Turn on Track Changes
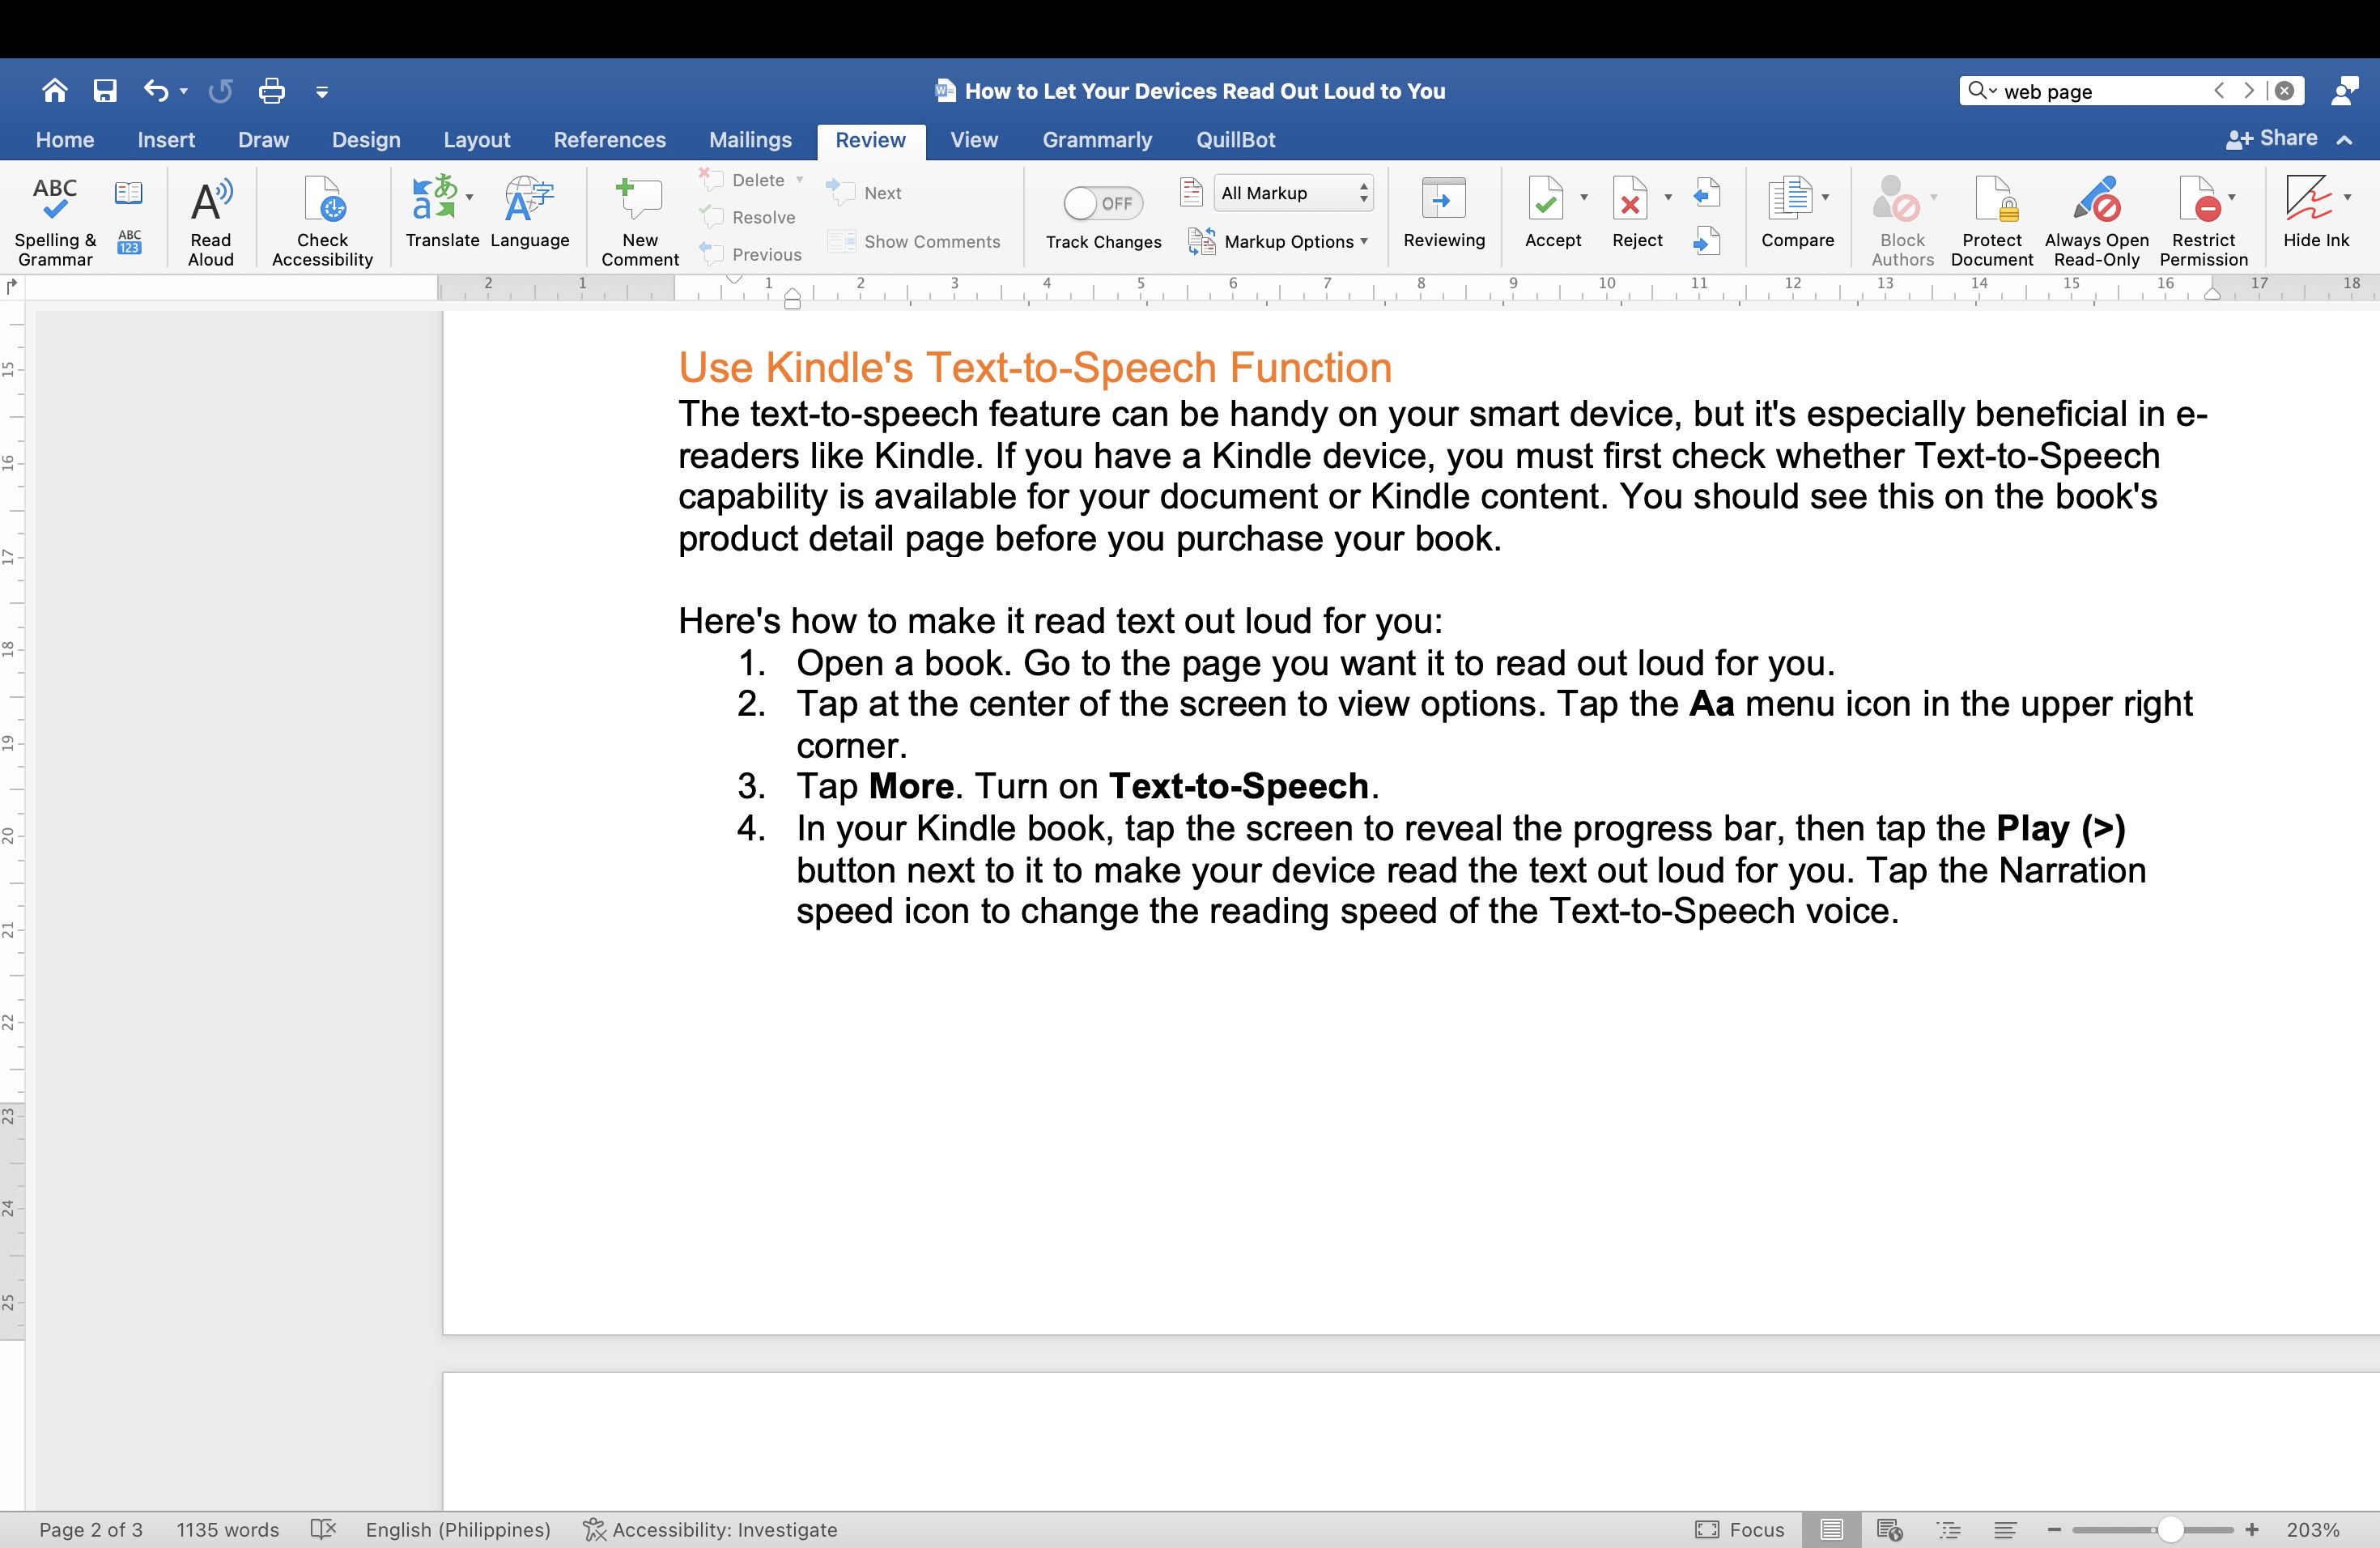 coord(1101,203)
